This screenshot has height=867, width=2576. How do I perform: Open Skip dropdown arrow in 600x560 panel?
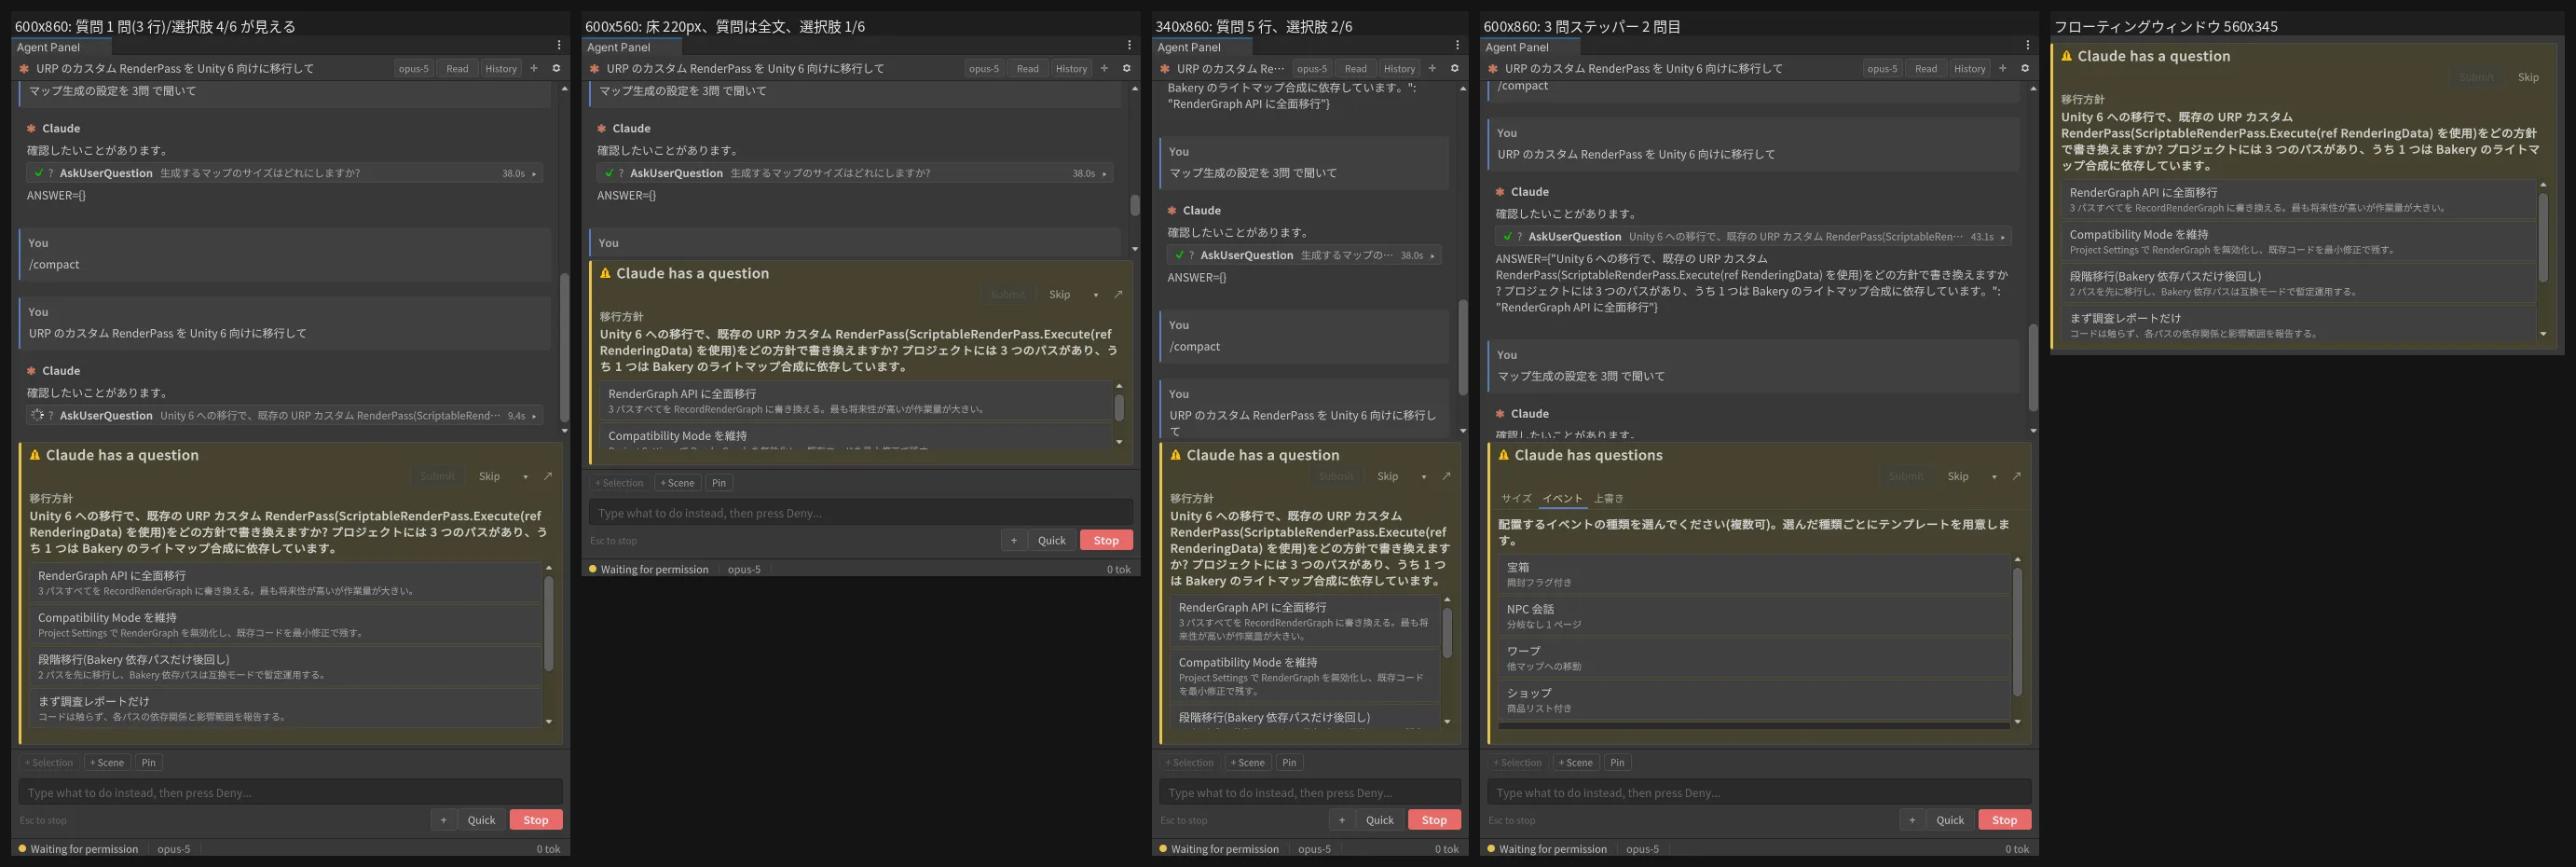pyautogui.click(x=1095, y=295)
